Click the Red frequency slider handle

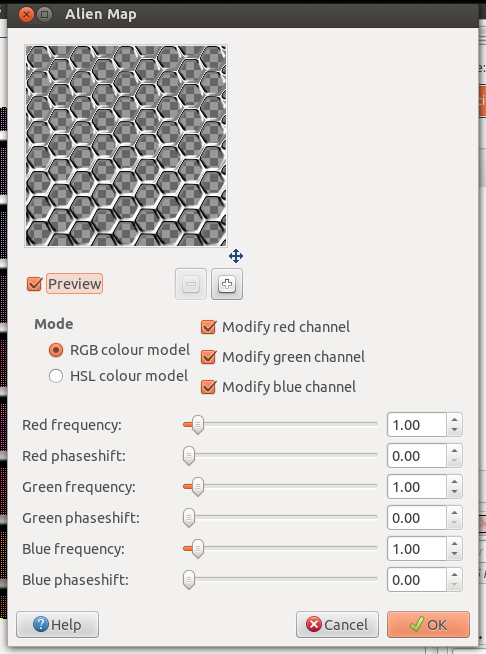tap(198, 425)
